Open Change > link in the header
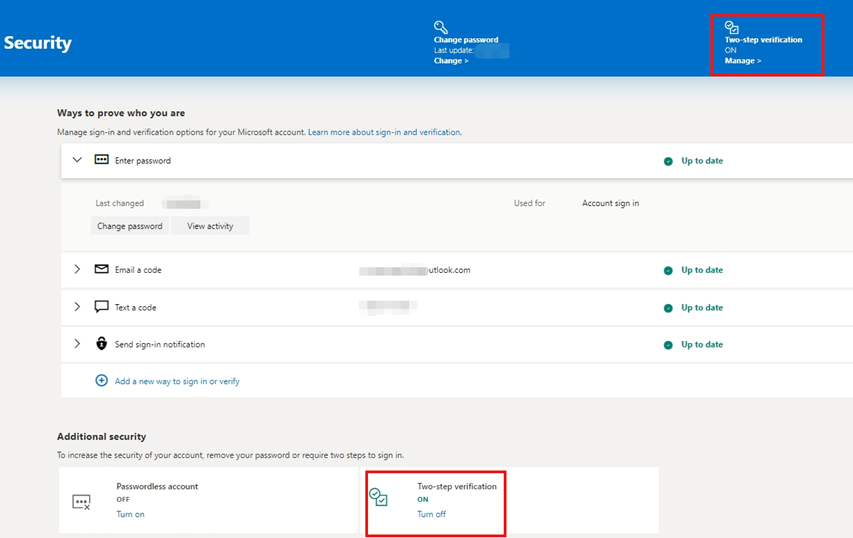This screenshot has height=538, width=853. coord(451,60)
